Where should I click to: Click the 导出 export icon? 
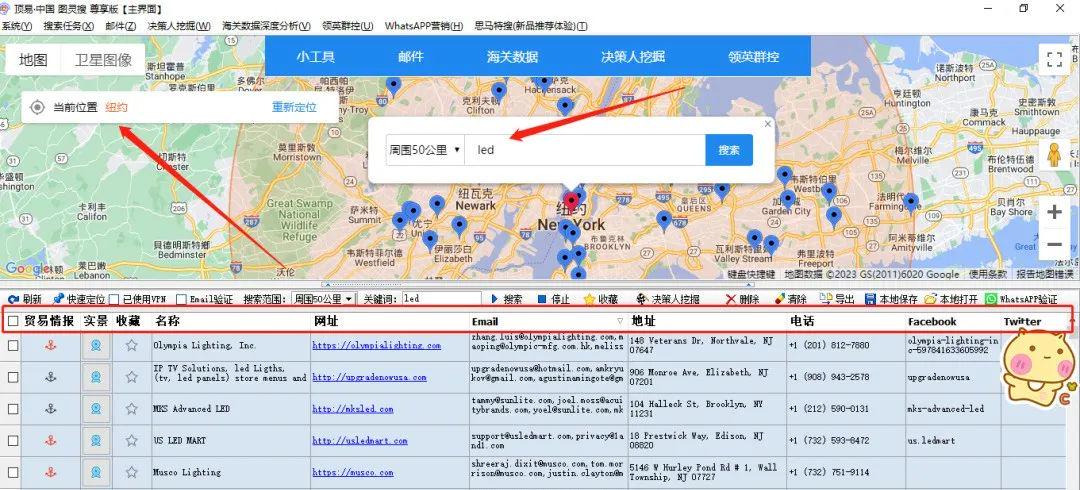coord(827,299)
